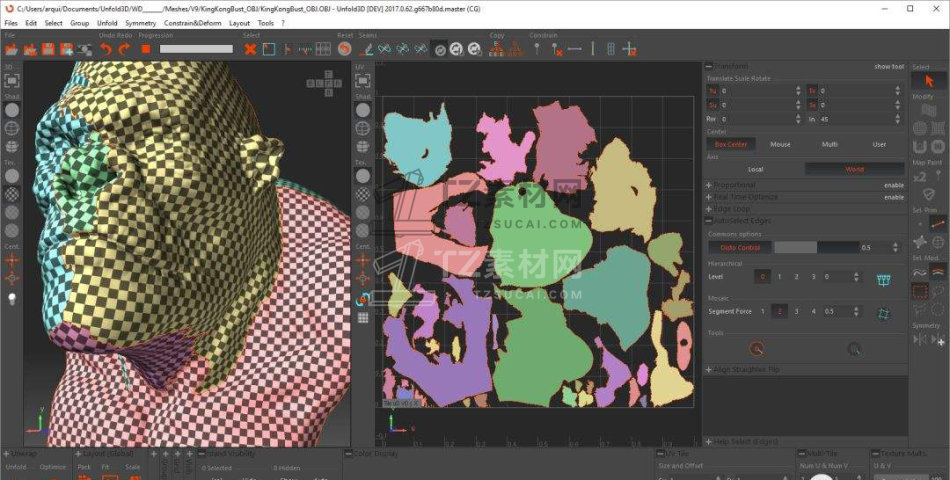The width and height of the screenshot is (950, 480).
Task: Open the Symmetry menu
Action: click(140, 22)
